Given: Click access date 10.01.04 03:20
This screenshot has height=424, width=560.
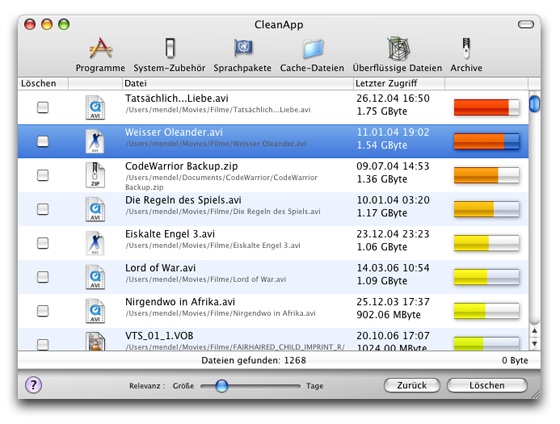Looking at the screenshot, I should tap(393, 200).
